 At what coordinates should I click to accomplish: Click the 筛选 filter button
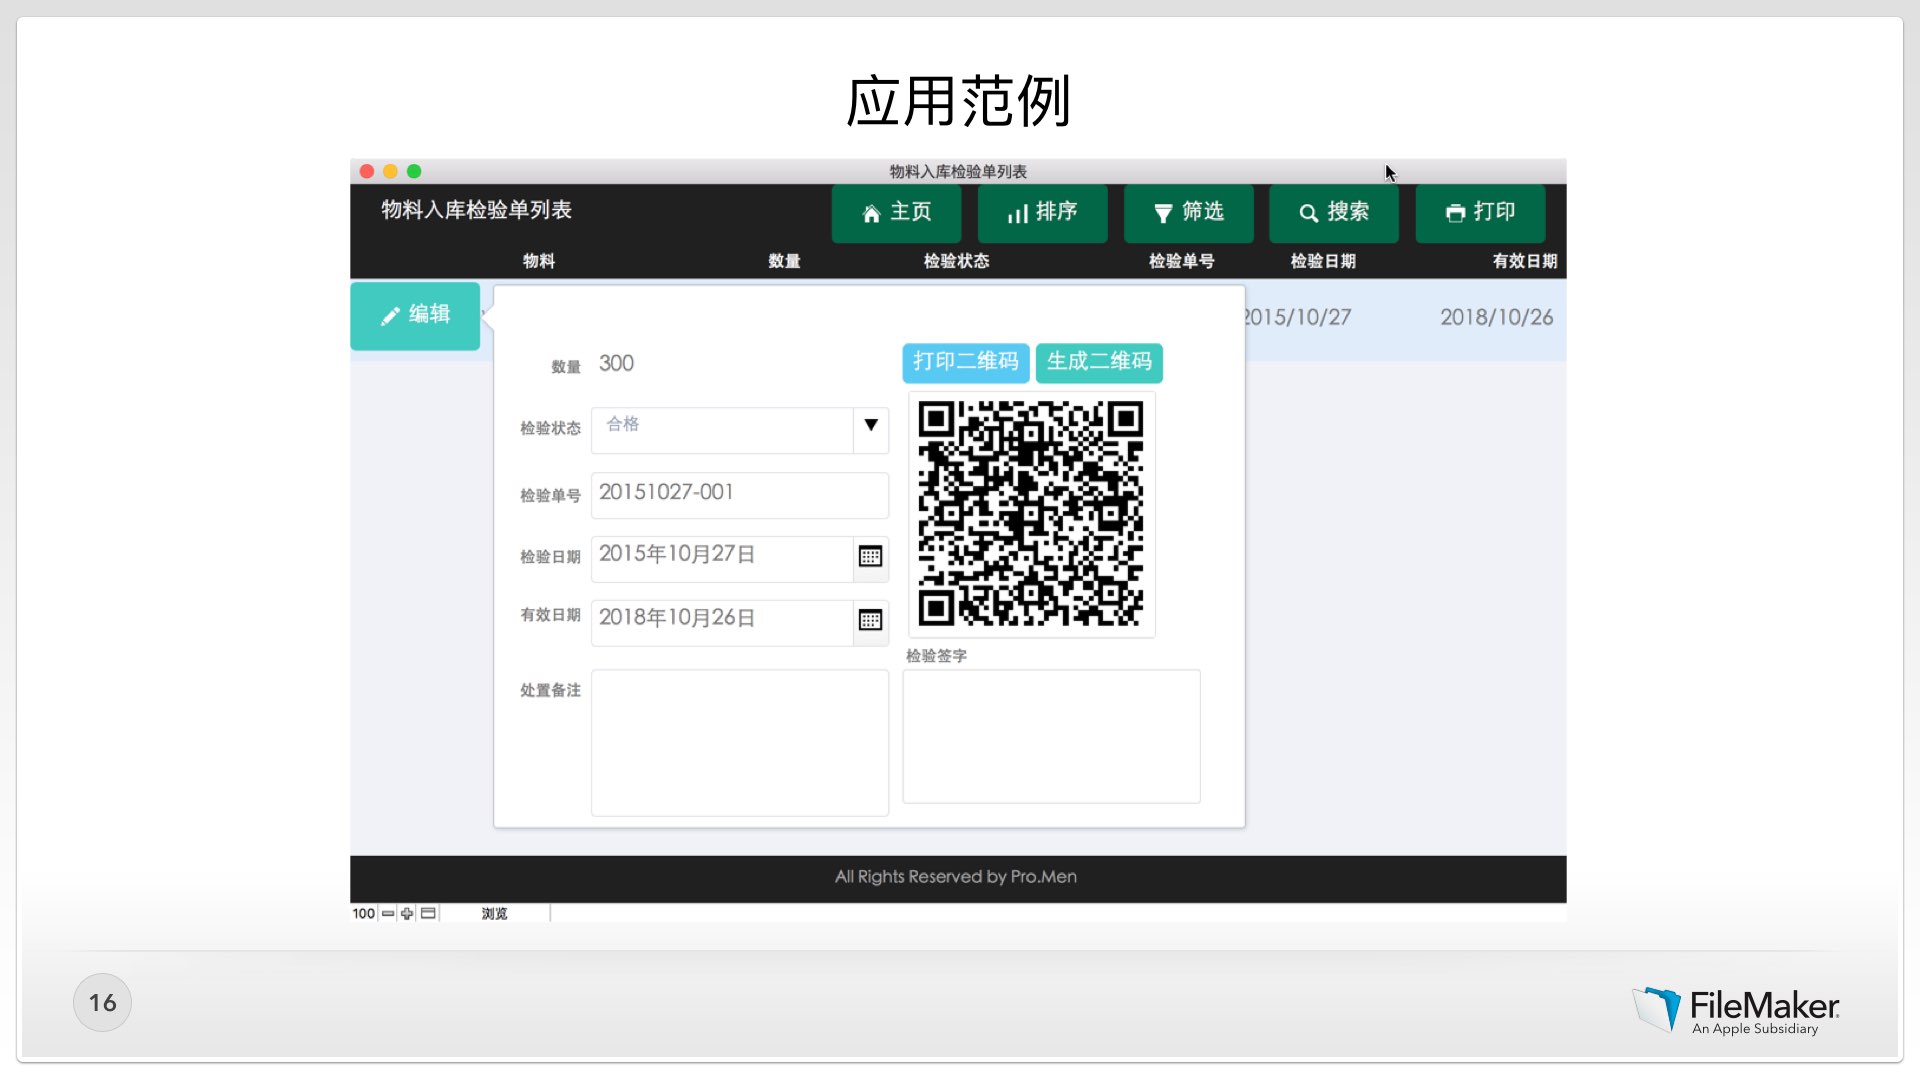[1188, 213]
